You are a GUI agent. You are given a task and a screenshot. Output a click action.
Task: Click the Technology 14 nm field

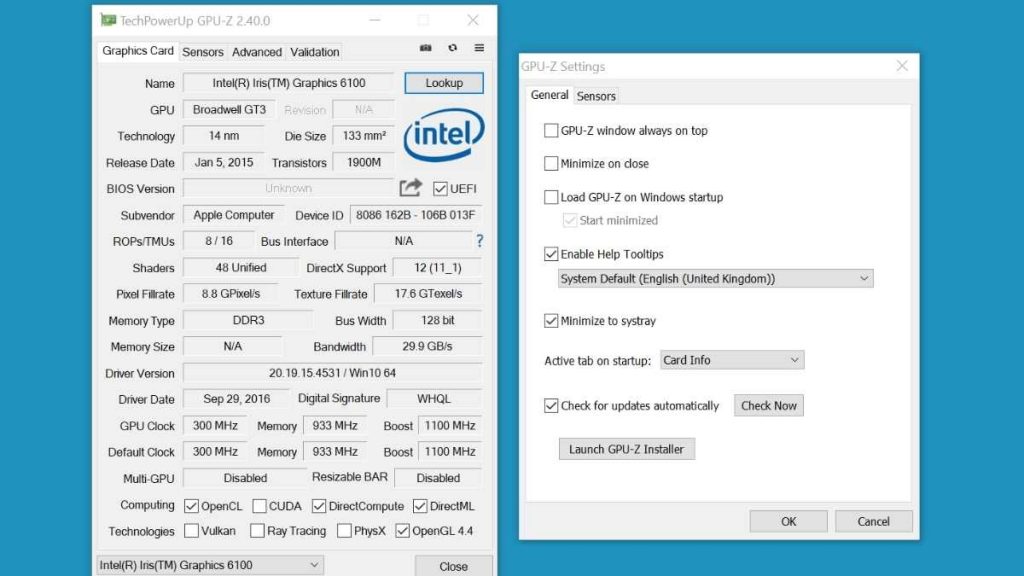pos(223,136)
